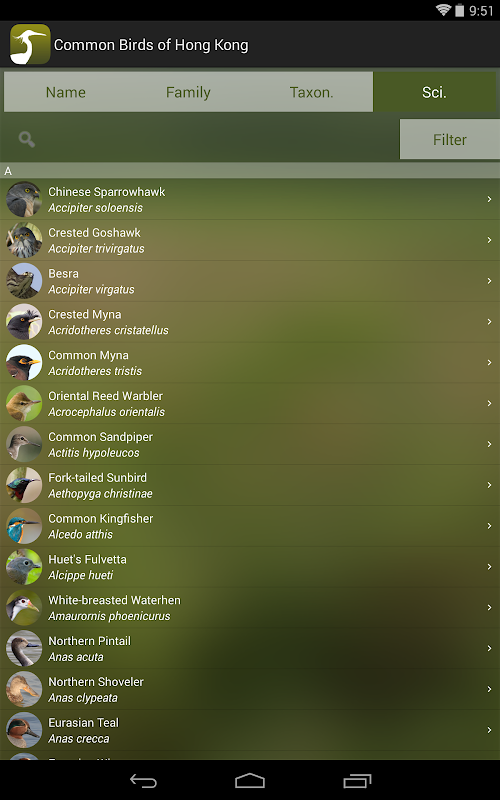
Task: Switch to the Family tab
Action: (188, 92)
